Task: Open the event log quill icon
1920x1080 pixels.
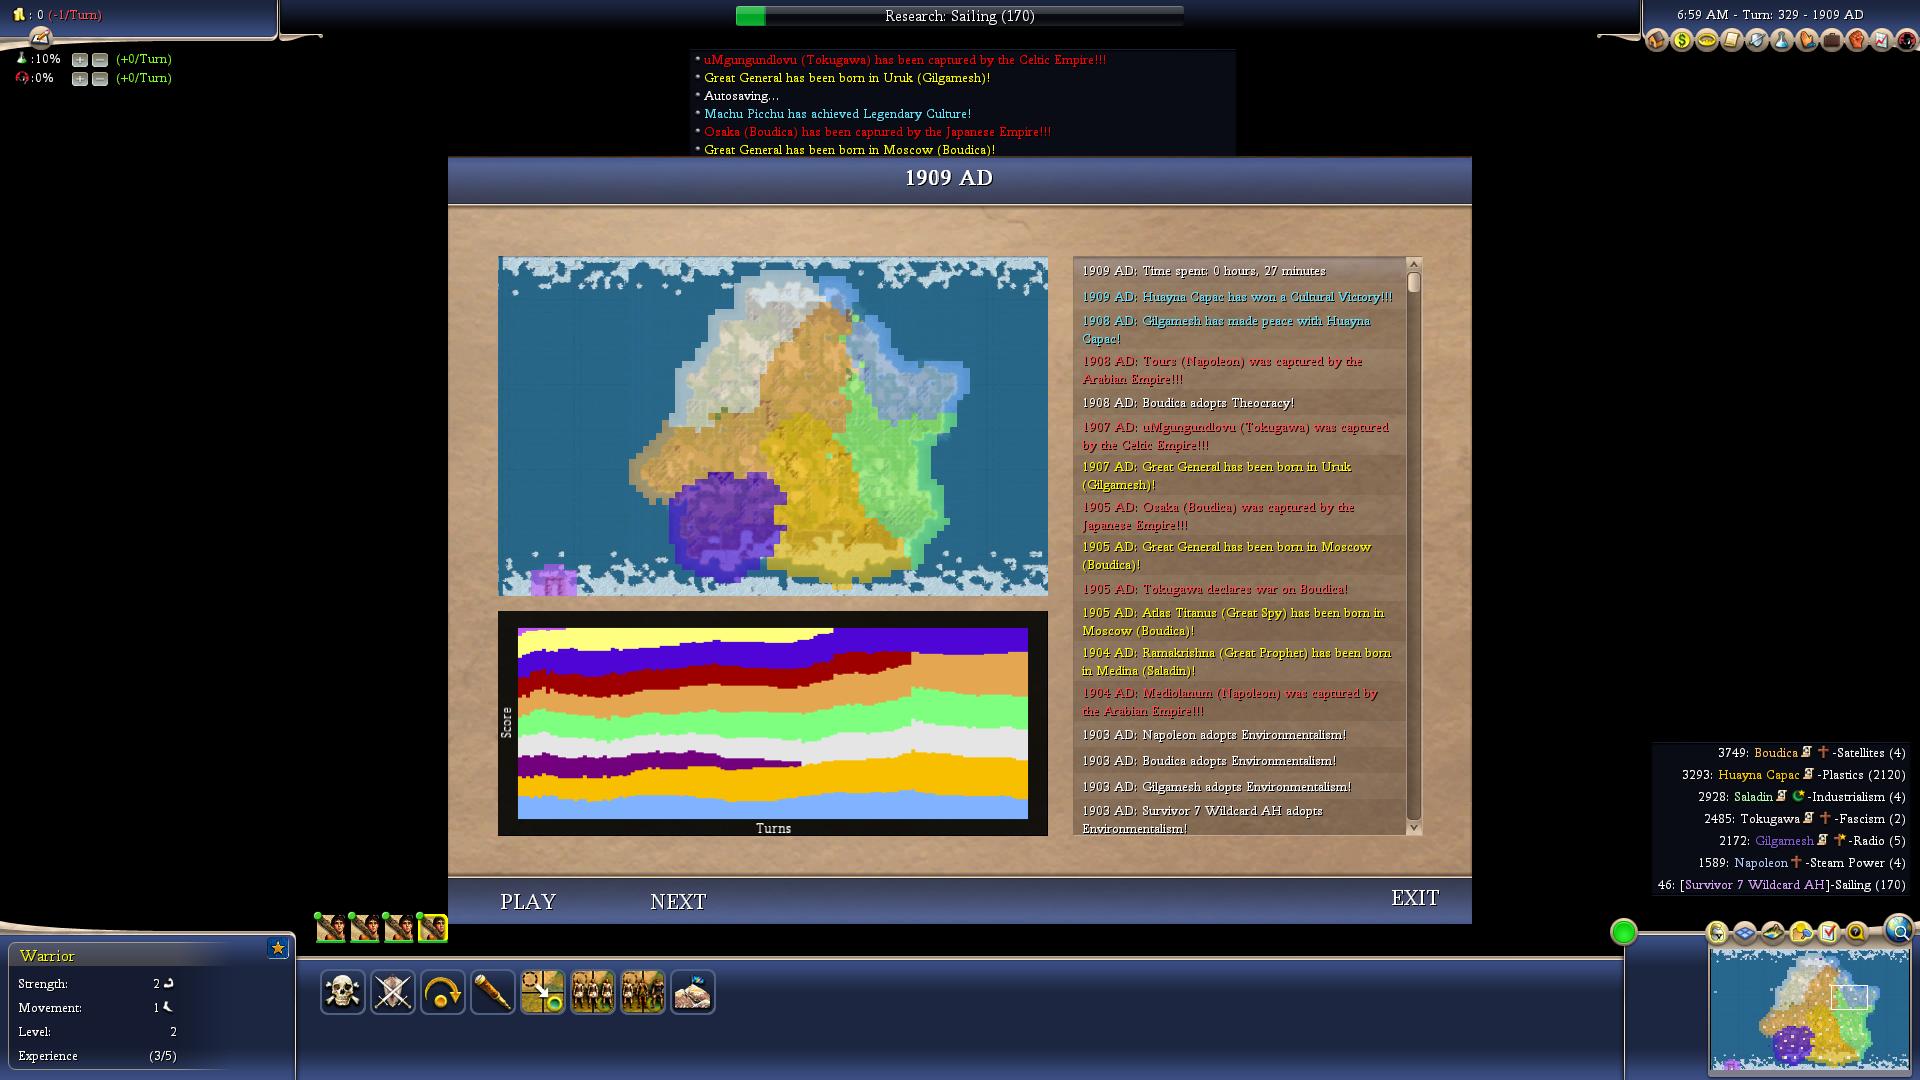Action: pyautogui.click(x=40, y=38)
